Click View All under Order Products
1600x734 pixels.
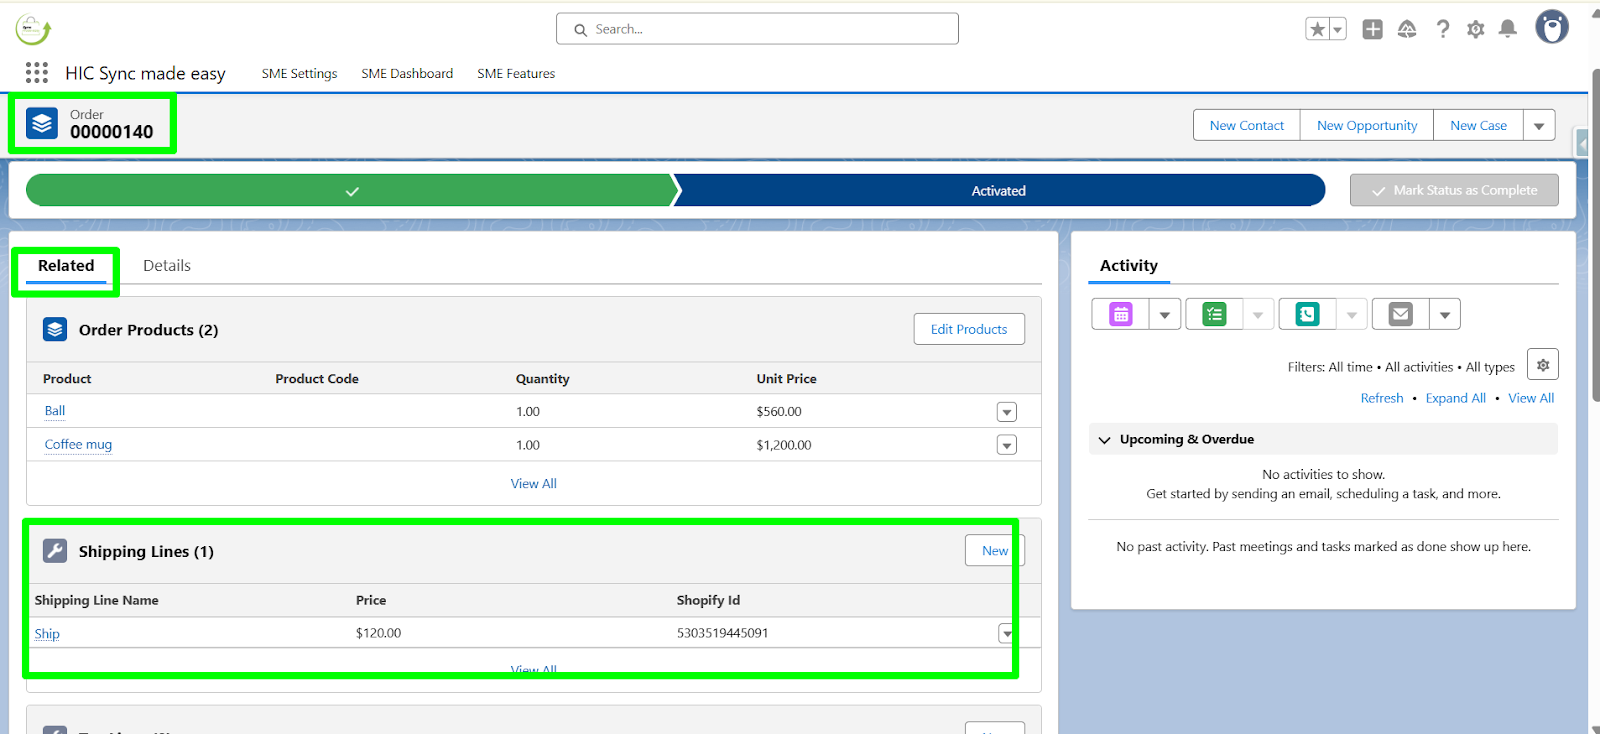(x=534, y=484)
